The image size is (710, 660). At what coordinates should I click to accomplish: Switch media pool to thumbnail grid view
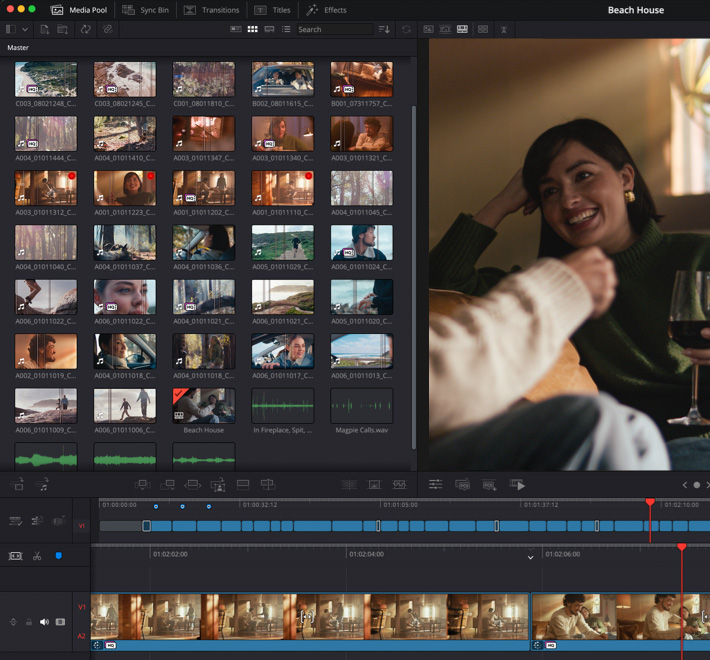(x=253, y=30)
